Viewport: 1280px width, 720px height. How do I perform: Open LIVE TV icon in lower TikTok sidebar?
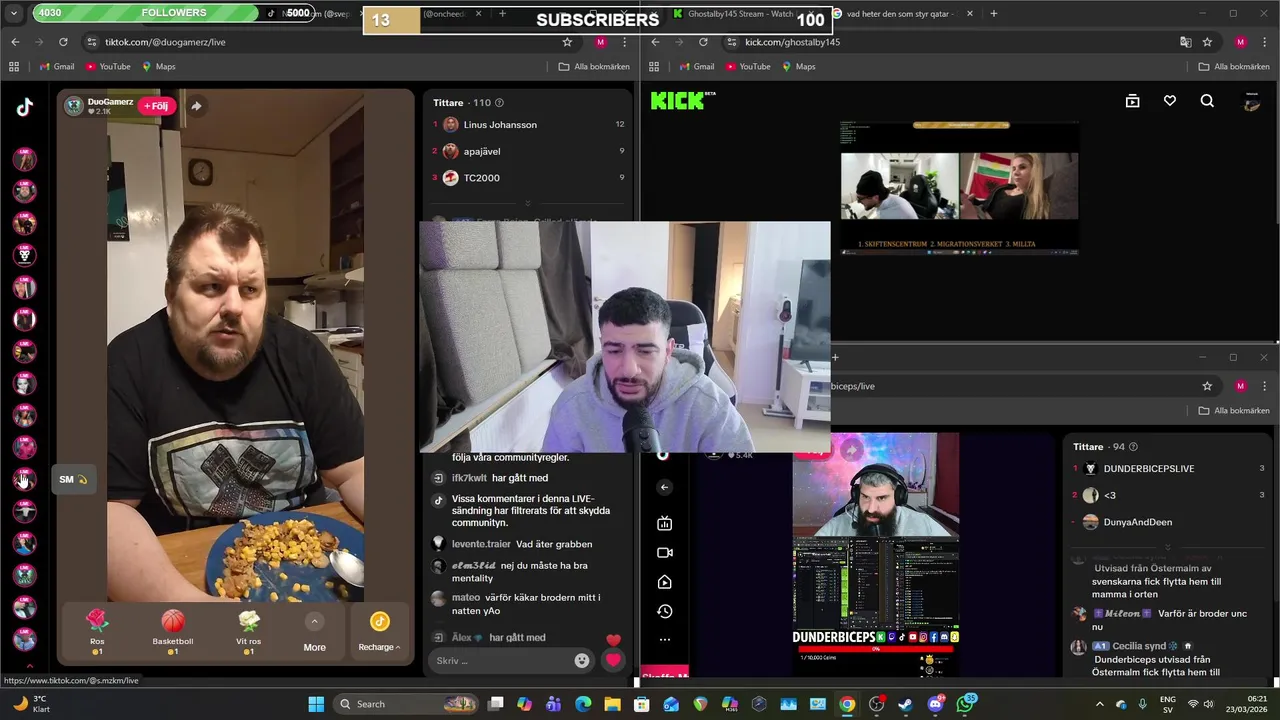tap(664, 523)
